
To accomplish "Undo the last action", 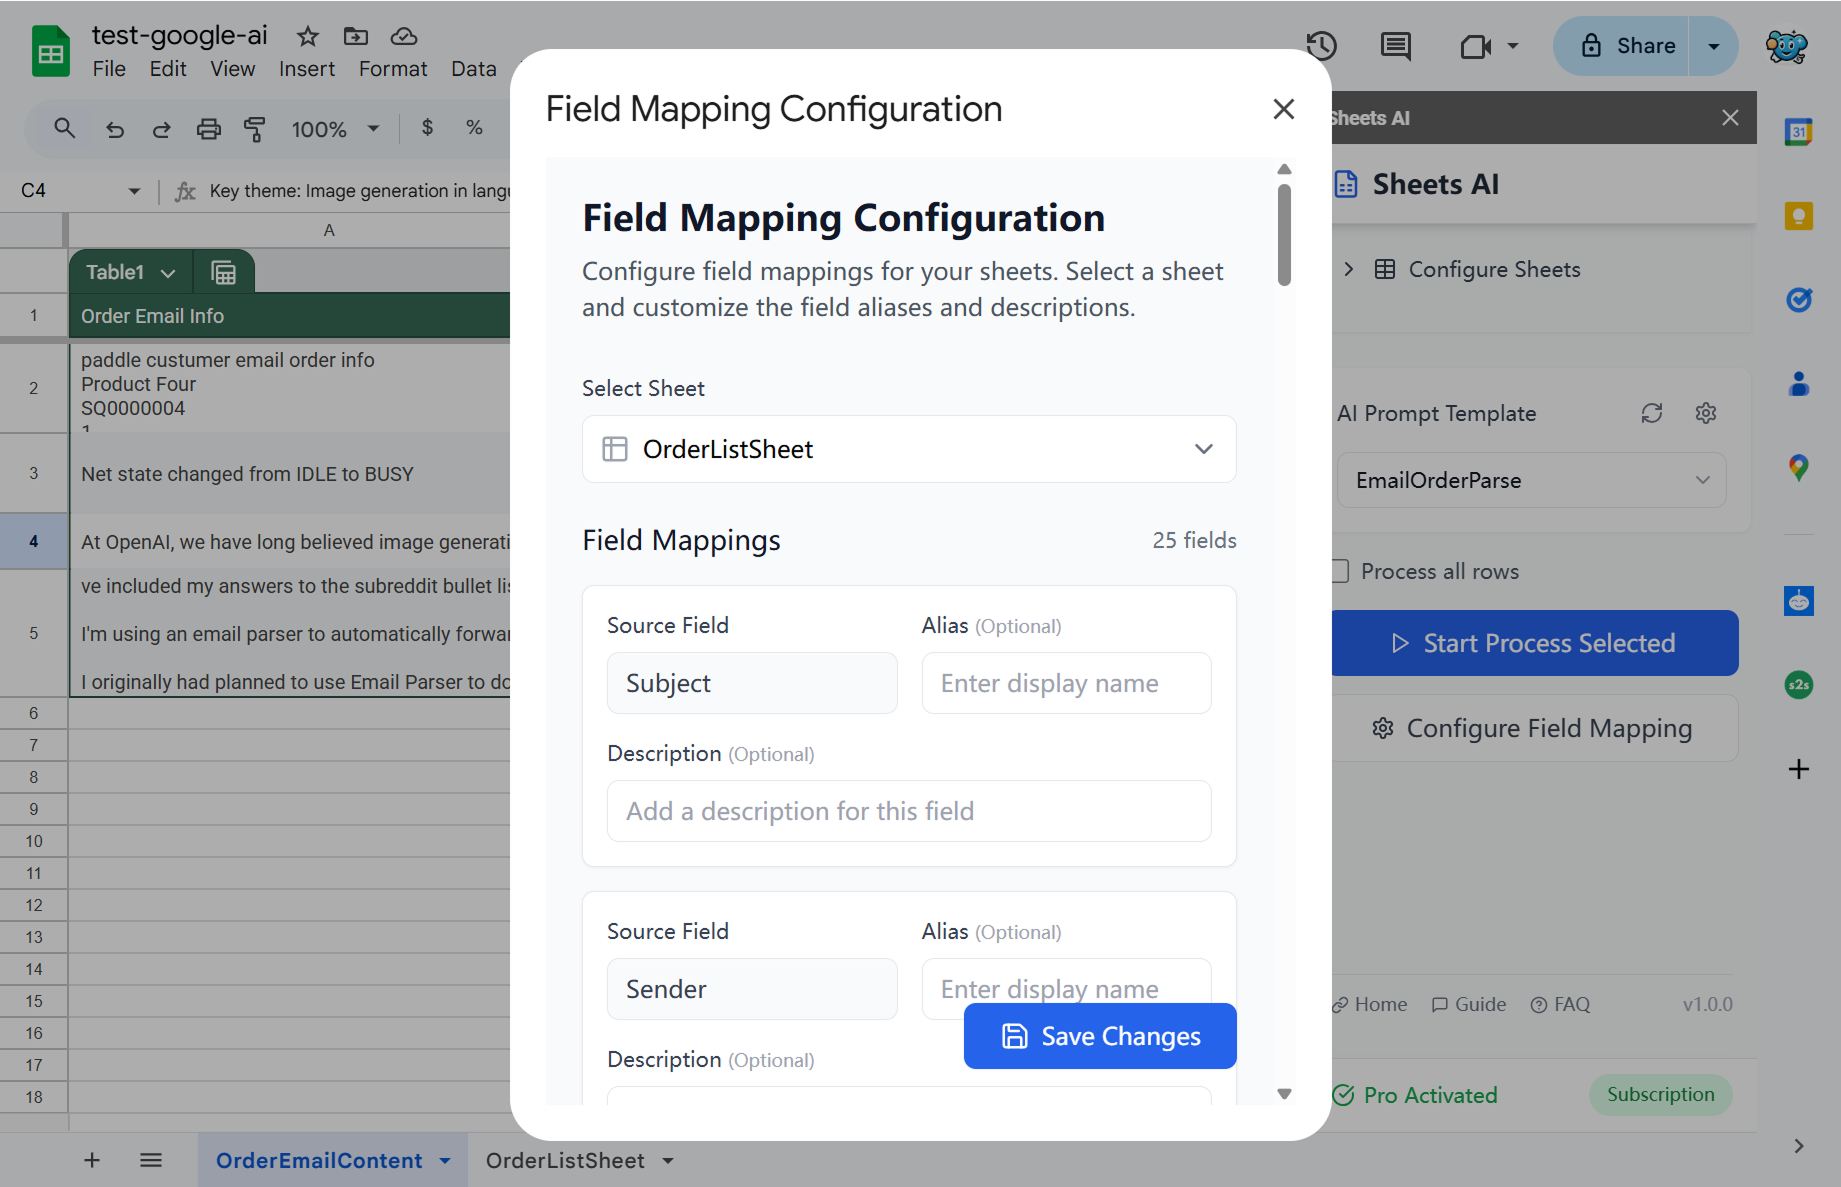I will pos(114,129).
